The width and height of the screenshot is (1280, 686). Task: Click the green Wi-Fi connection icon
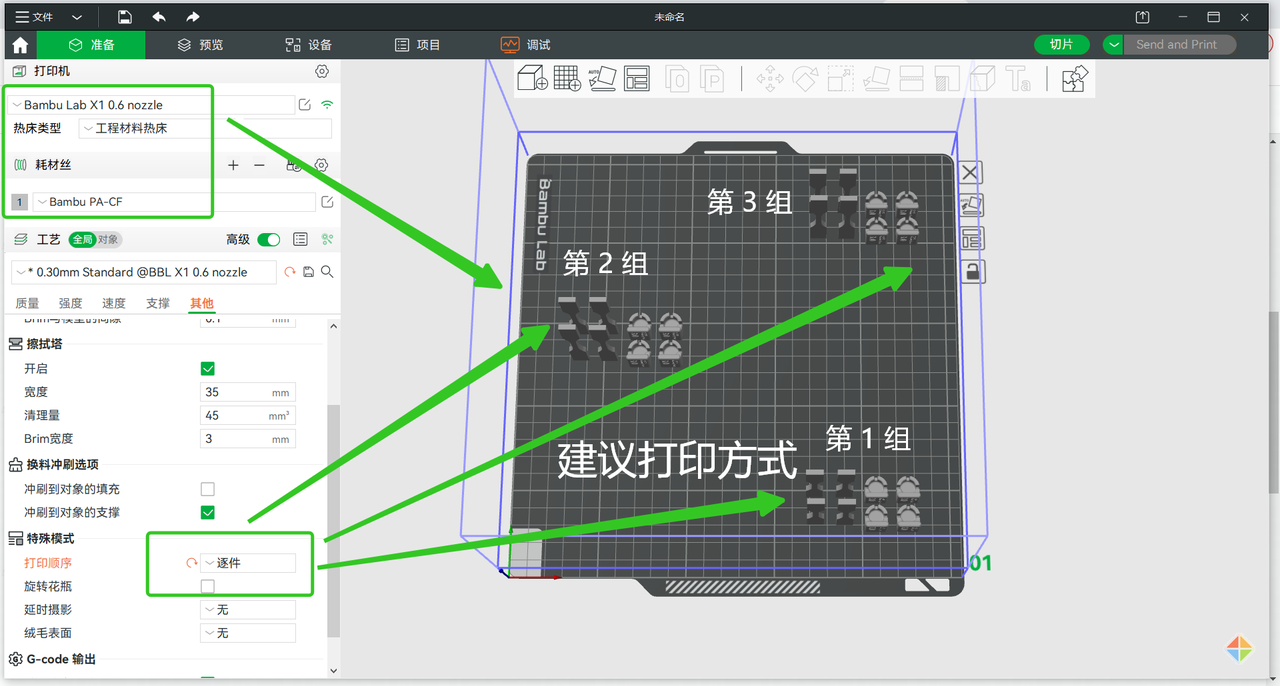click(327, 105)
